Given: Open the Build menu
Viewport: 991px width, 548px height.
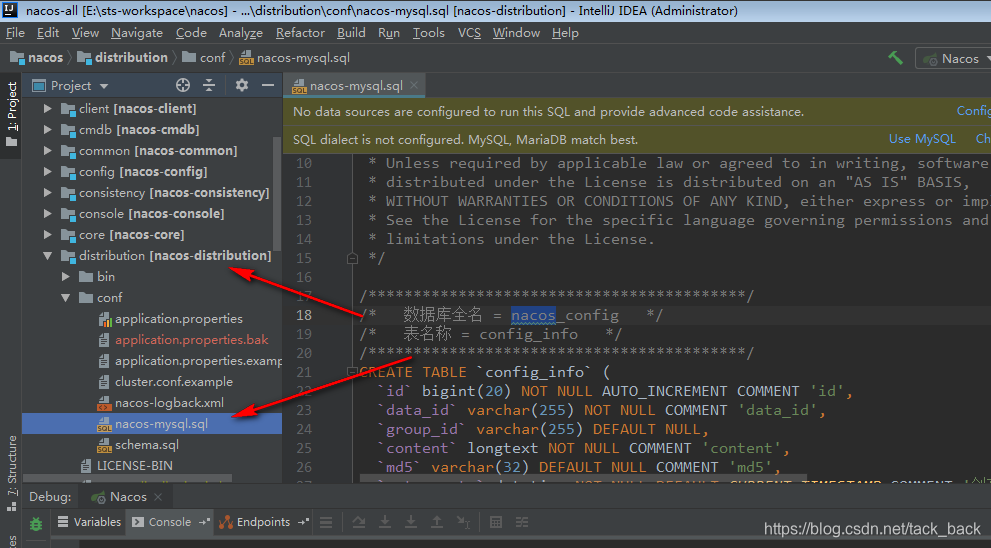Looking at the screenshot, I should [351, 33].
